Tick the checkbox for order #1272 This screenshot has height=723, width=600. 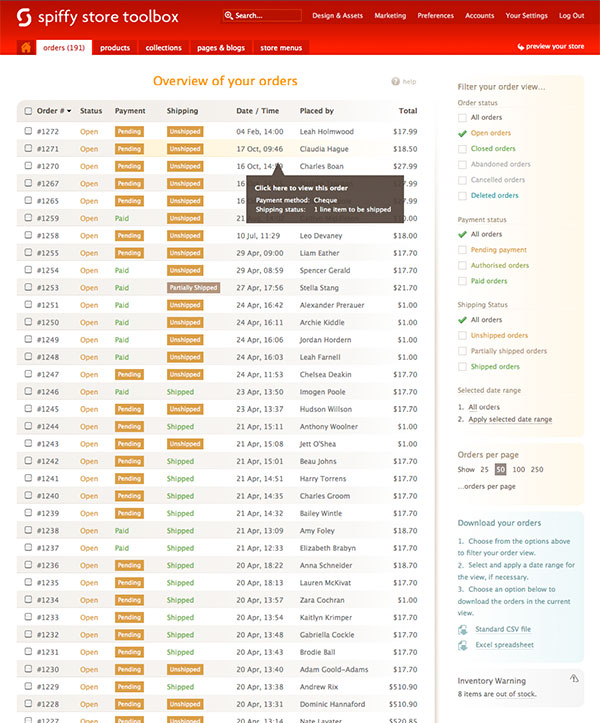pyautogui.click(x=28, y=131)
